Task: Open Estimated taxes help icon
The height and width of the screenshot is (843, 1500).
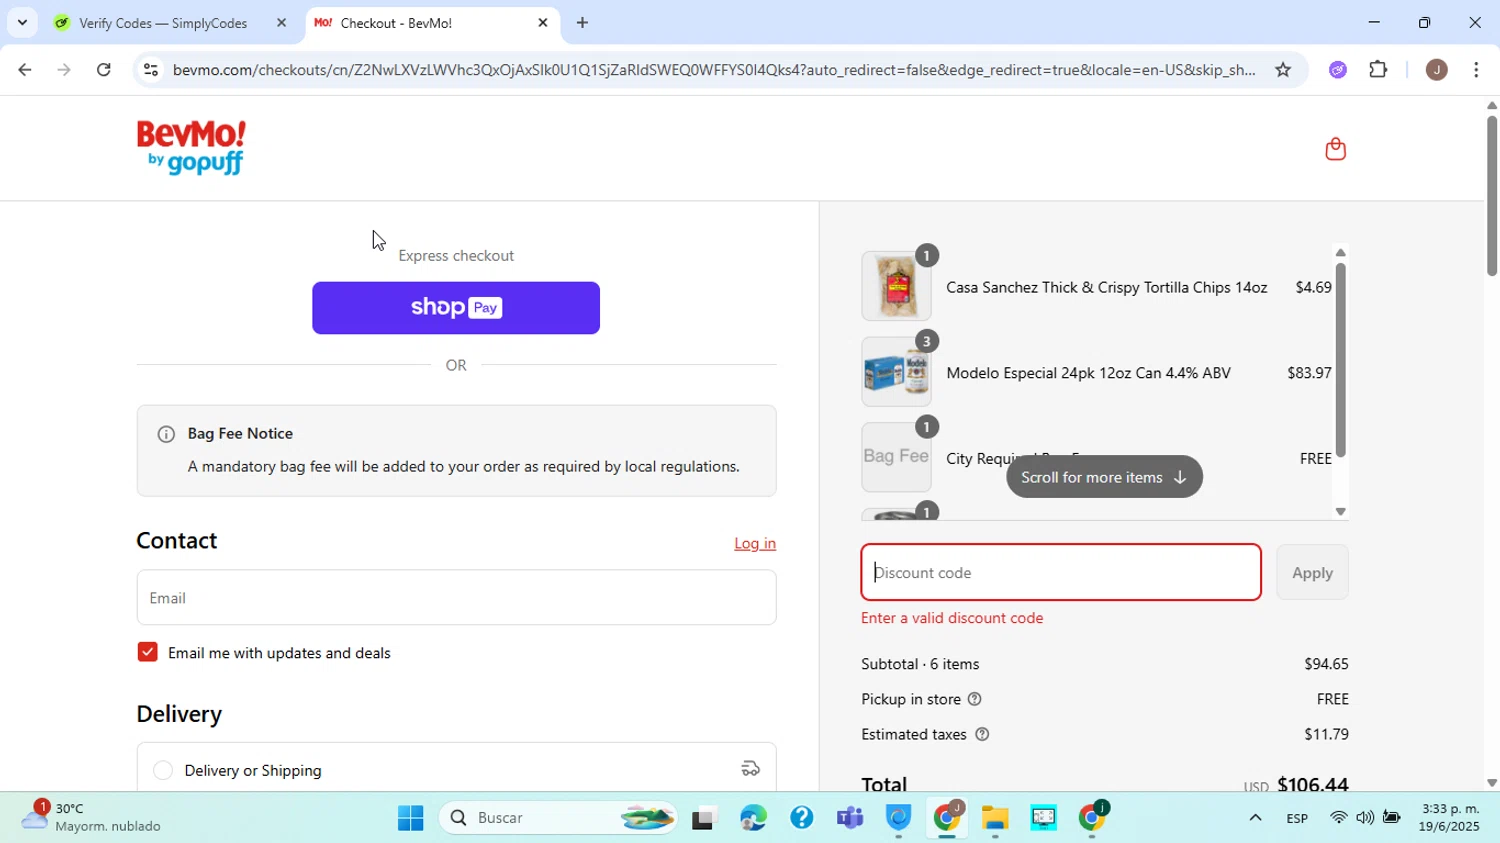Action: point(982,734)
